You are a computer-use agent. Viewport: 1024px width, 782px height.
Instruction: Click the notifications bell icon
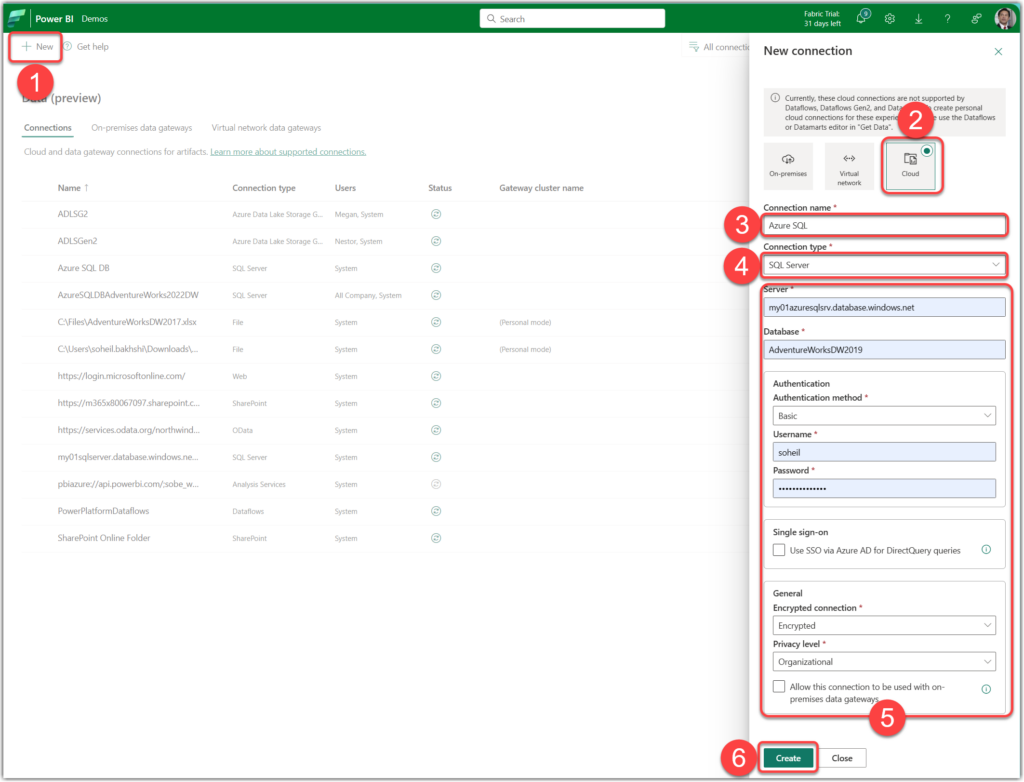coord(862,18)
